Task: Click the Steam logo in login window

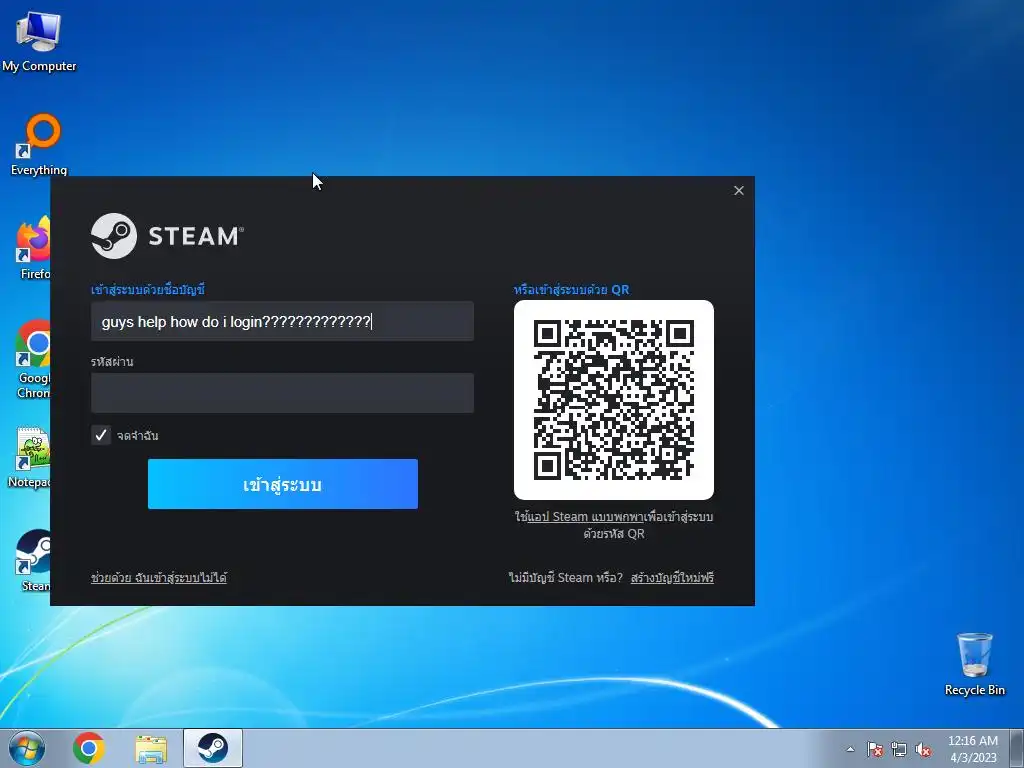Action: click(167, 236)
